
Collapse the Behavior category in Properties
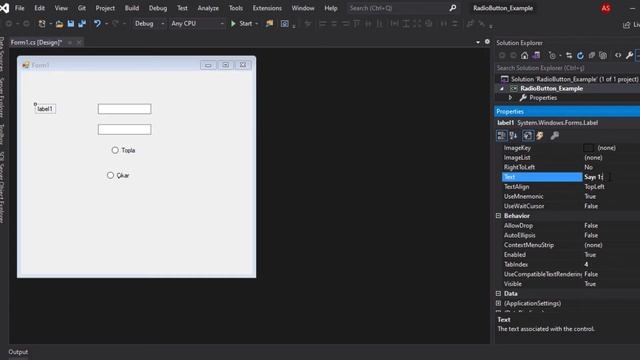[x=498, y=216]
